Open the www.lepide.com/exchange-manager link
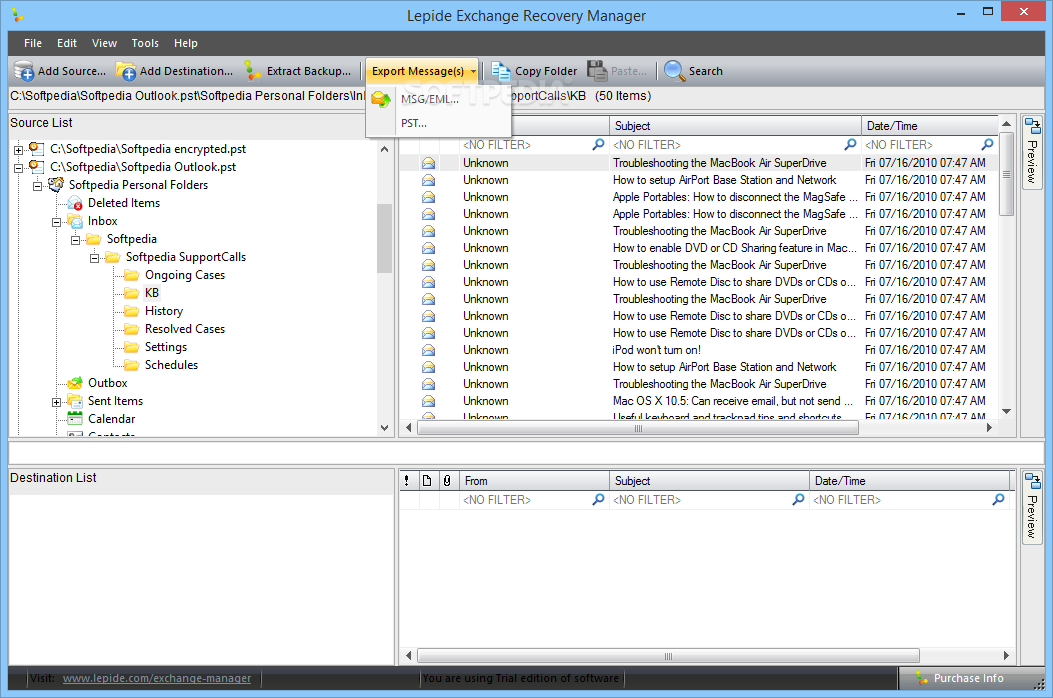Image resolution: width=1053 pixels, height=698 pixels. [156, 679]
